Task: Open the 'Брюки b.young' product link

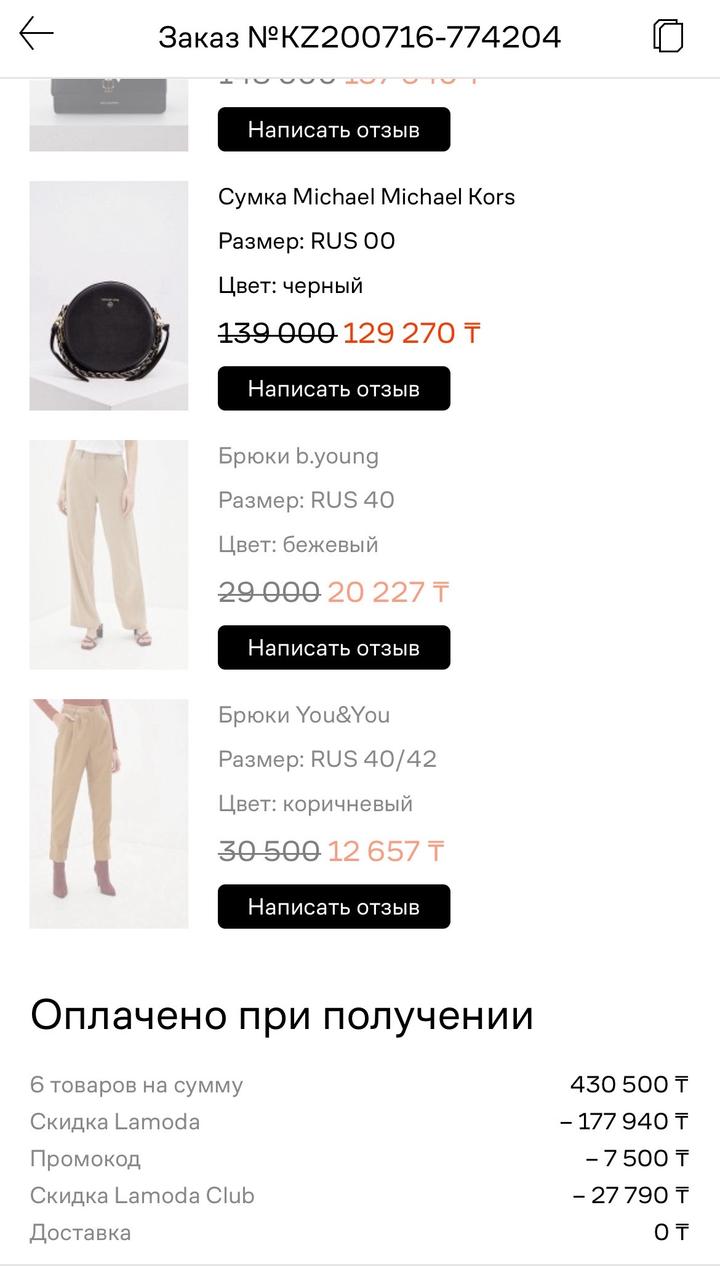Action: (298, 456)
